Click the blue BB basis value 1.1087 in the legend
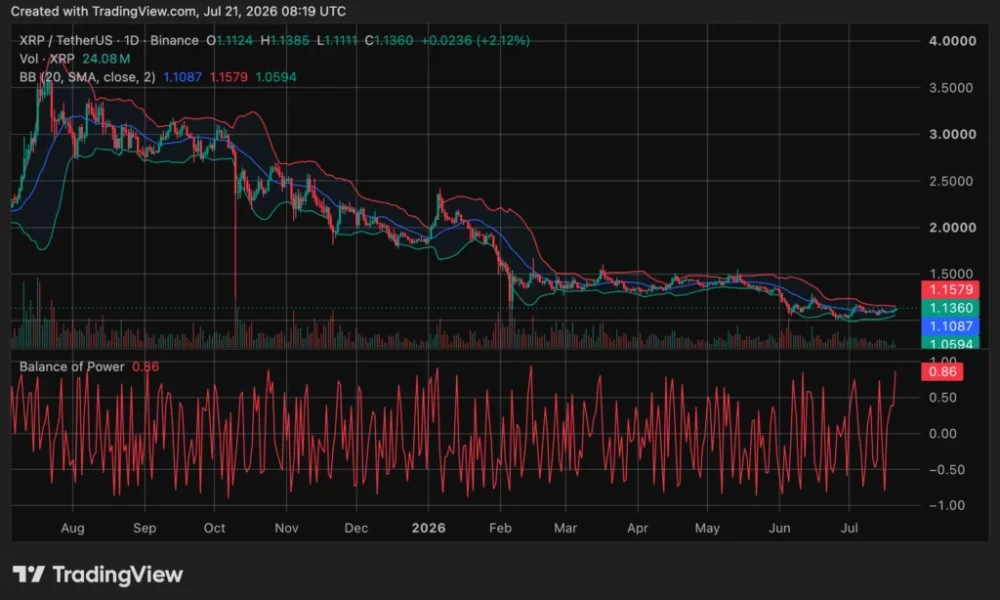The image size is (1000, 600). pyautogui.click(x=182, y=77)
